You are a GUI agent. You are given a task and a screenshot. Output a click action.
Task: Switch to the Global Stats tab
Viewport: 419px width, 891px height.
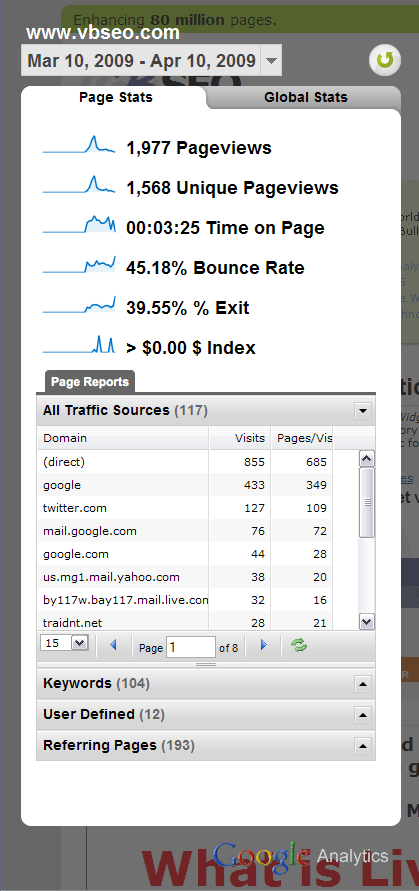305,97
